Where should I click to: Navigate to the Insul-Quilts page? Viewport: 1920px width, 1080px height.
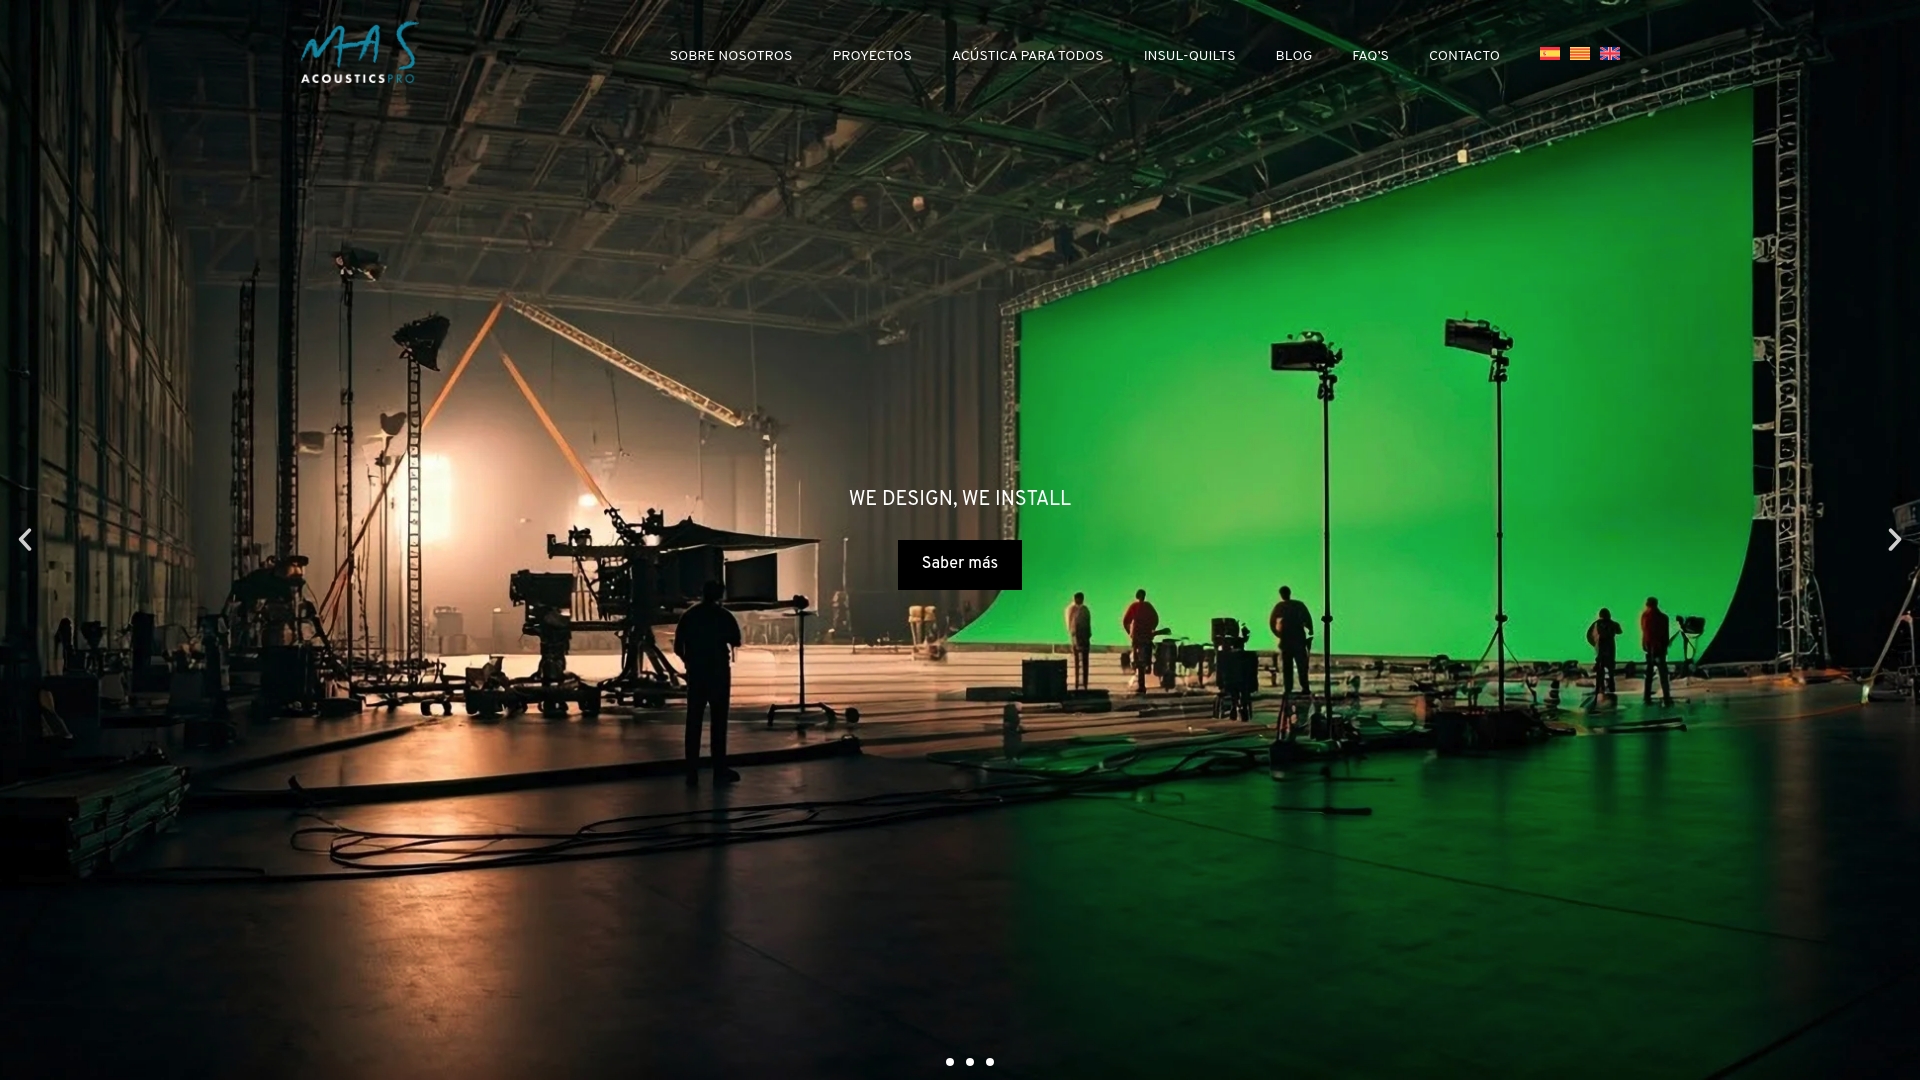point(1189,56)
